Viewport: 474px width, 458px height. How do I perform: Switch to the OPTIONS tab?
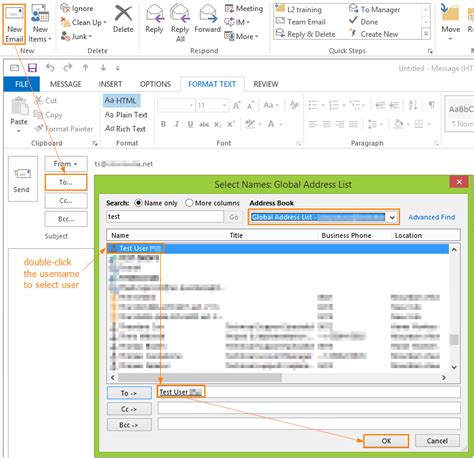(155, 84)
